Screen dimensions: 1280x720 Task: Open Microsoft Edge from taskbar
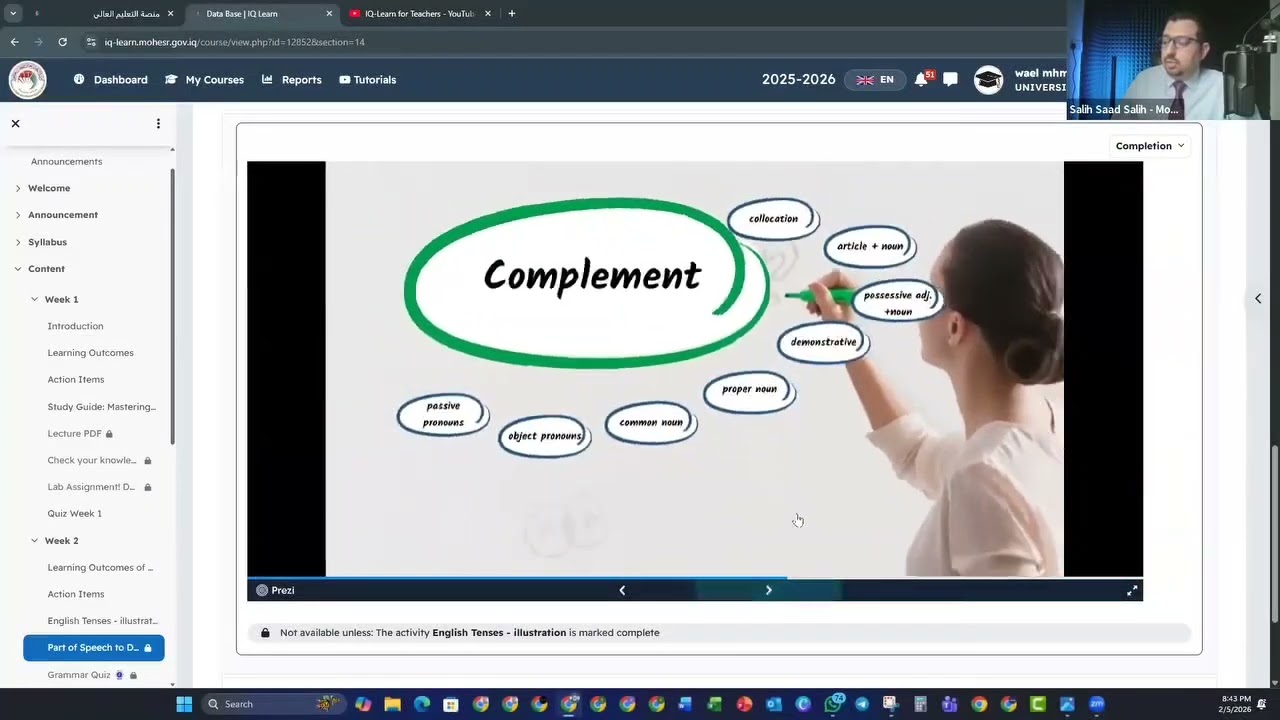(x=421, y=704)
